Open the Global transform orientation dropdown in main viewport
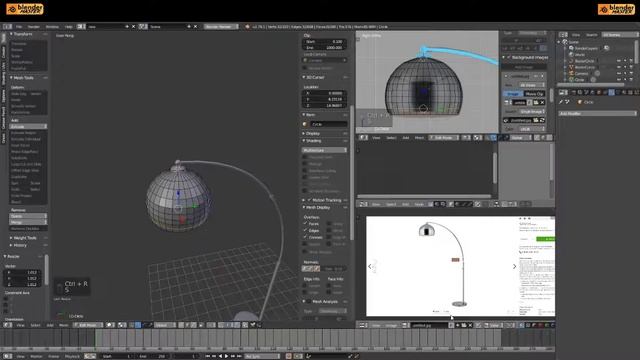The image size is (640, 360). point(164,325)
